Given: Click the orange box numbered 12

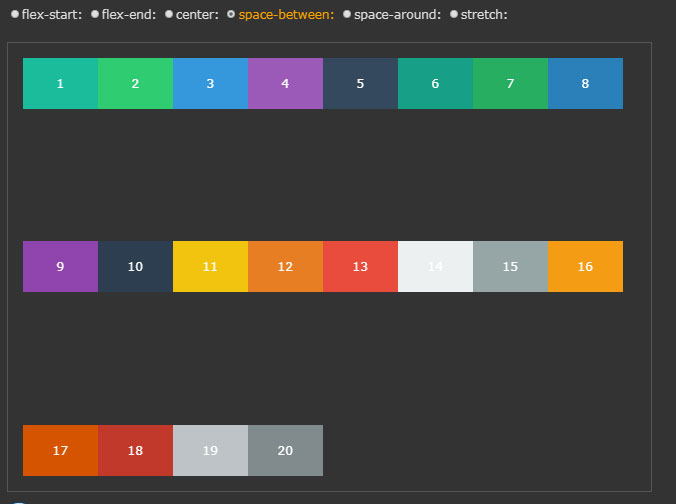Looking at the screenshot, I should (x=285, y=266).
